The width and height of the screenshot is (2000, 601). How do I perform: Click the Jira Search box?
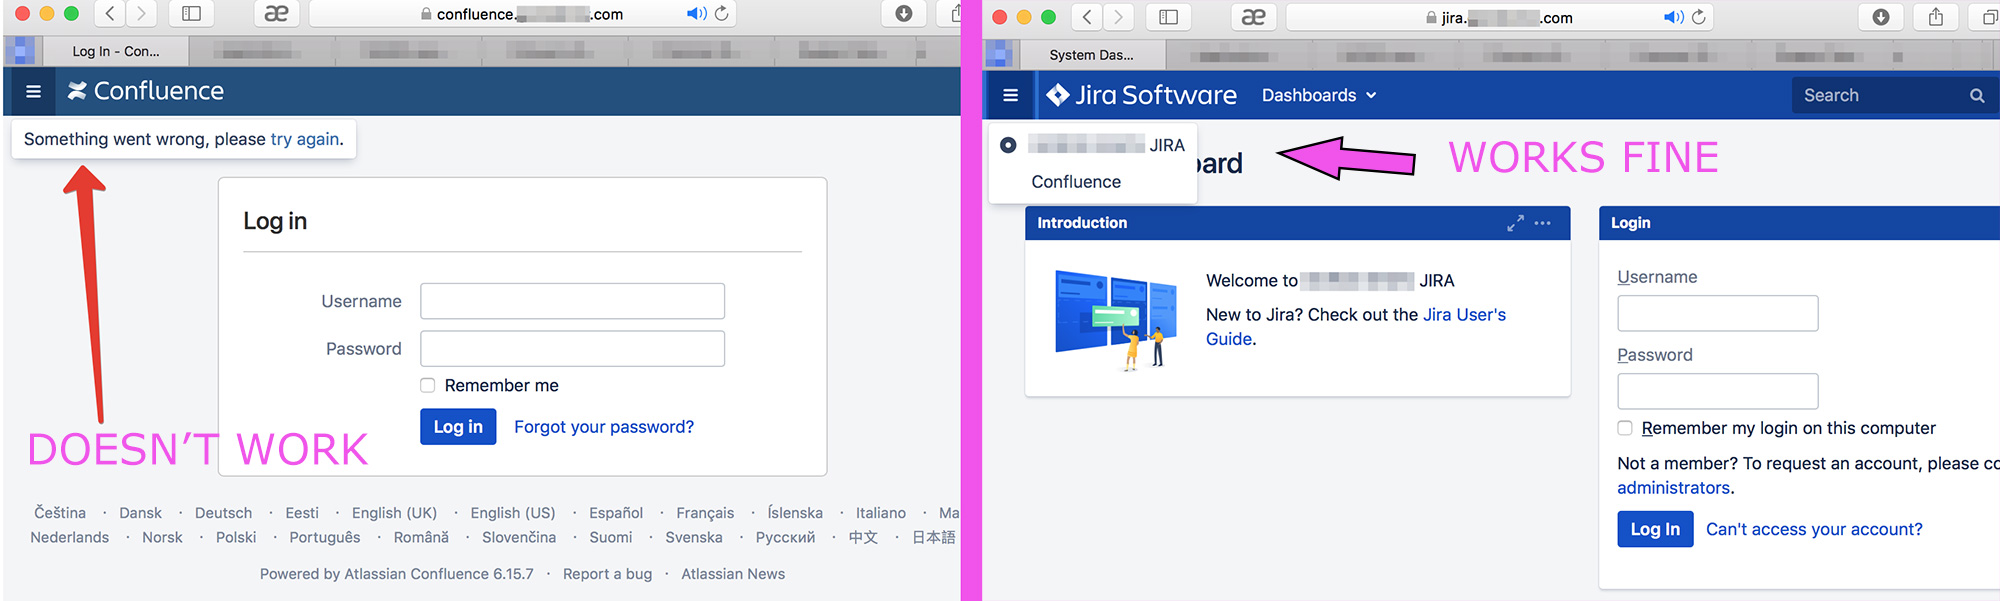click(1893, 95)
